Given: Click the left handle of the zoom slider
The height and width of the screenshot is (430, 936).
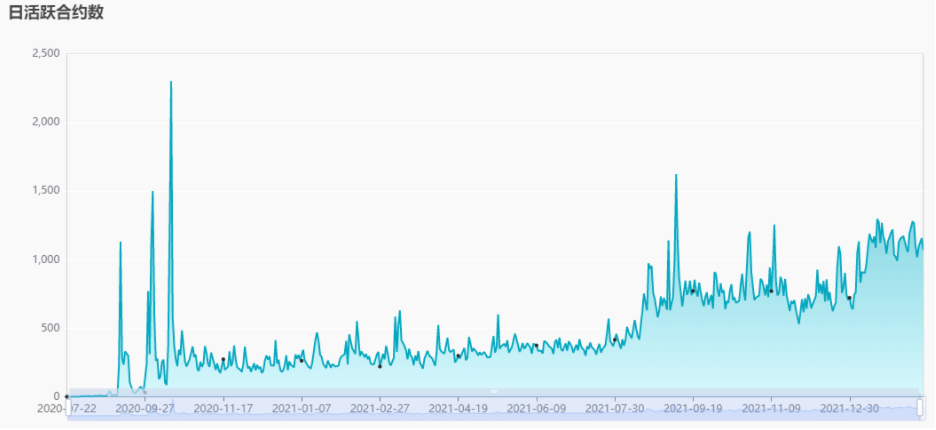Looking at the screenshot, I should [x=67, y=408].
